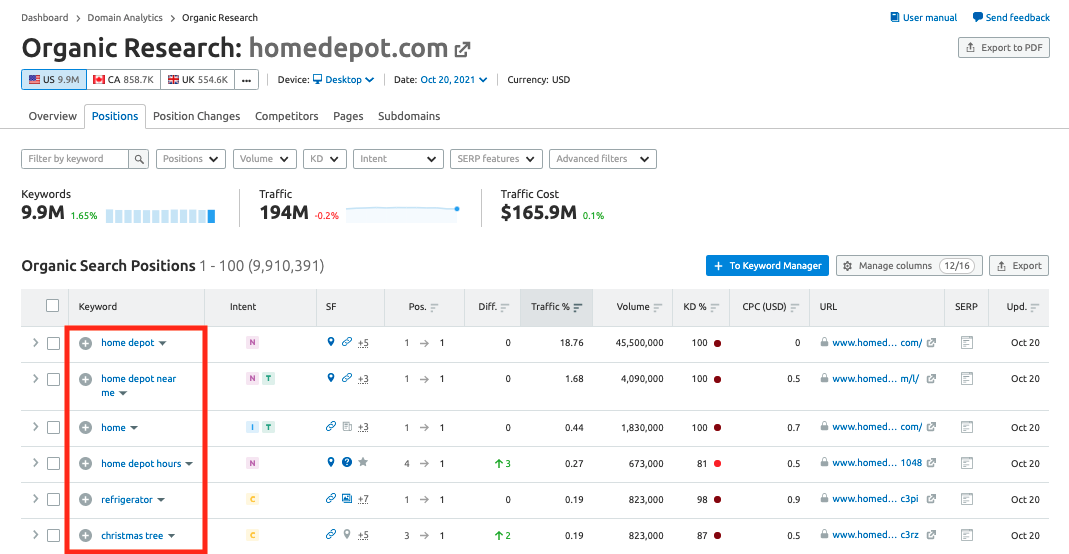Click the plus icon next to 'home depot'
The image size is (1069, 554).
[85, 343]
